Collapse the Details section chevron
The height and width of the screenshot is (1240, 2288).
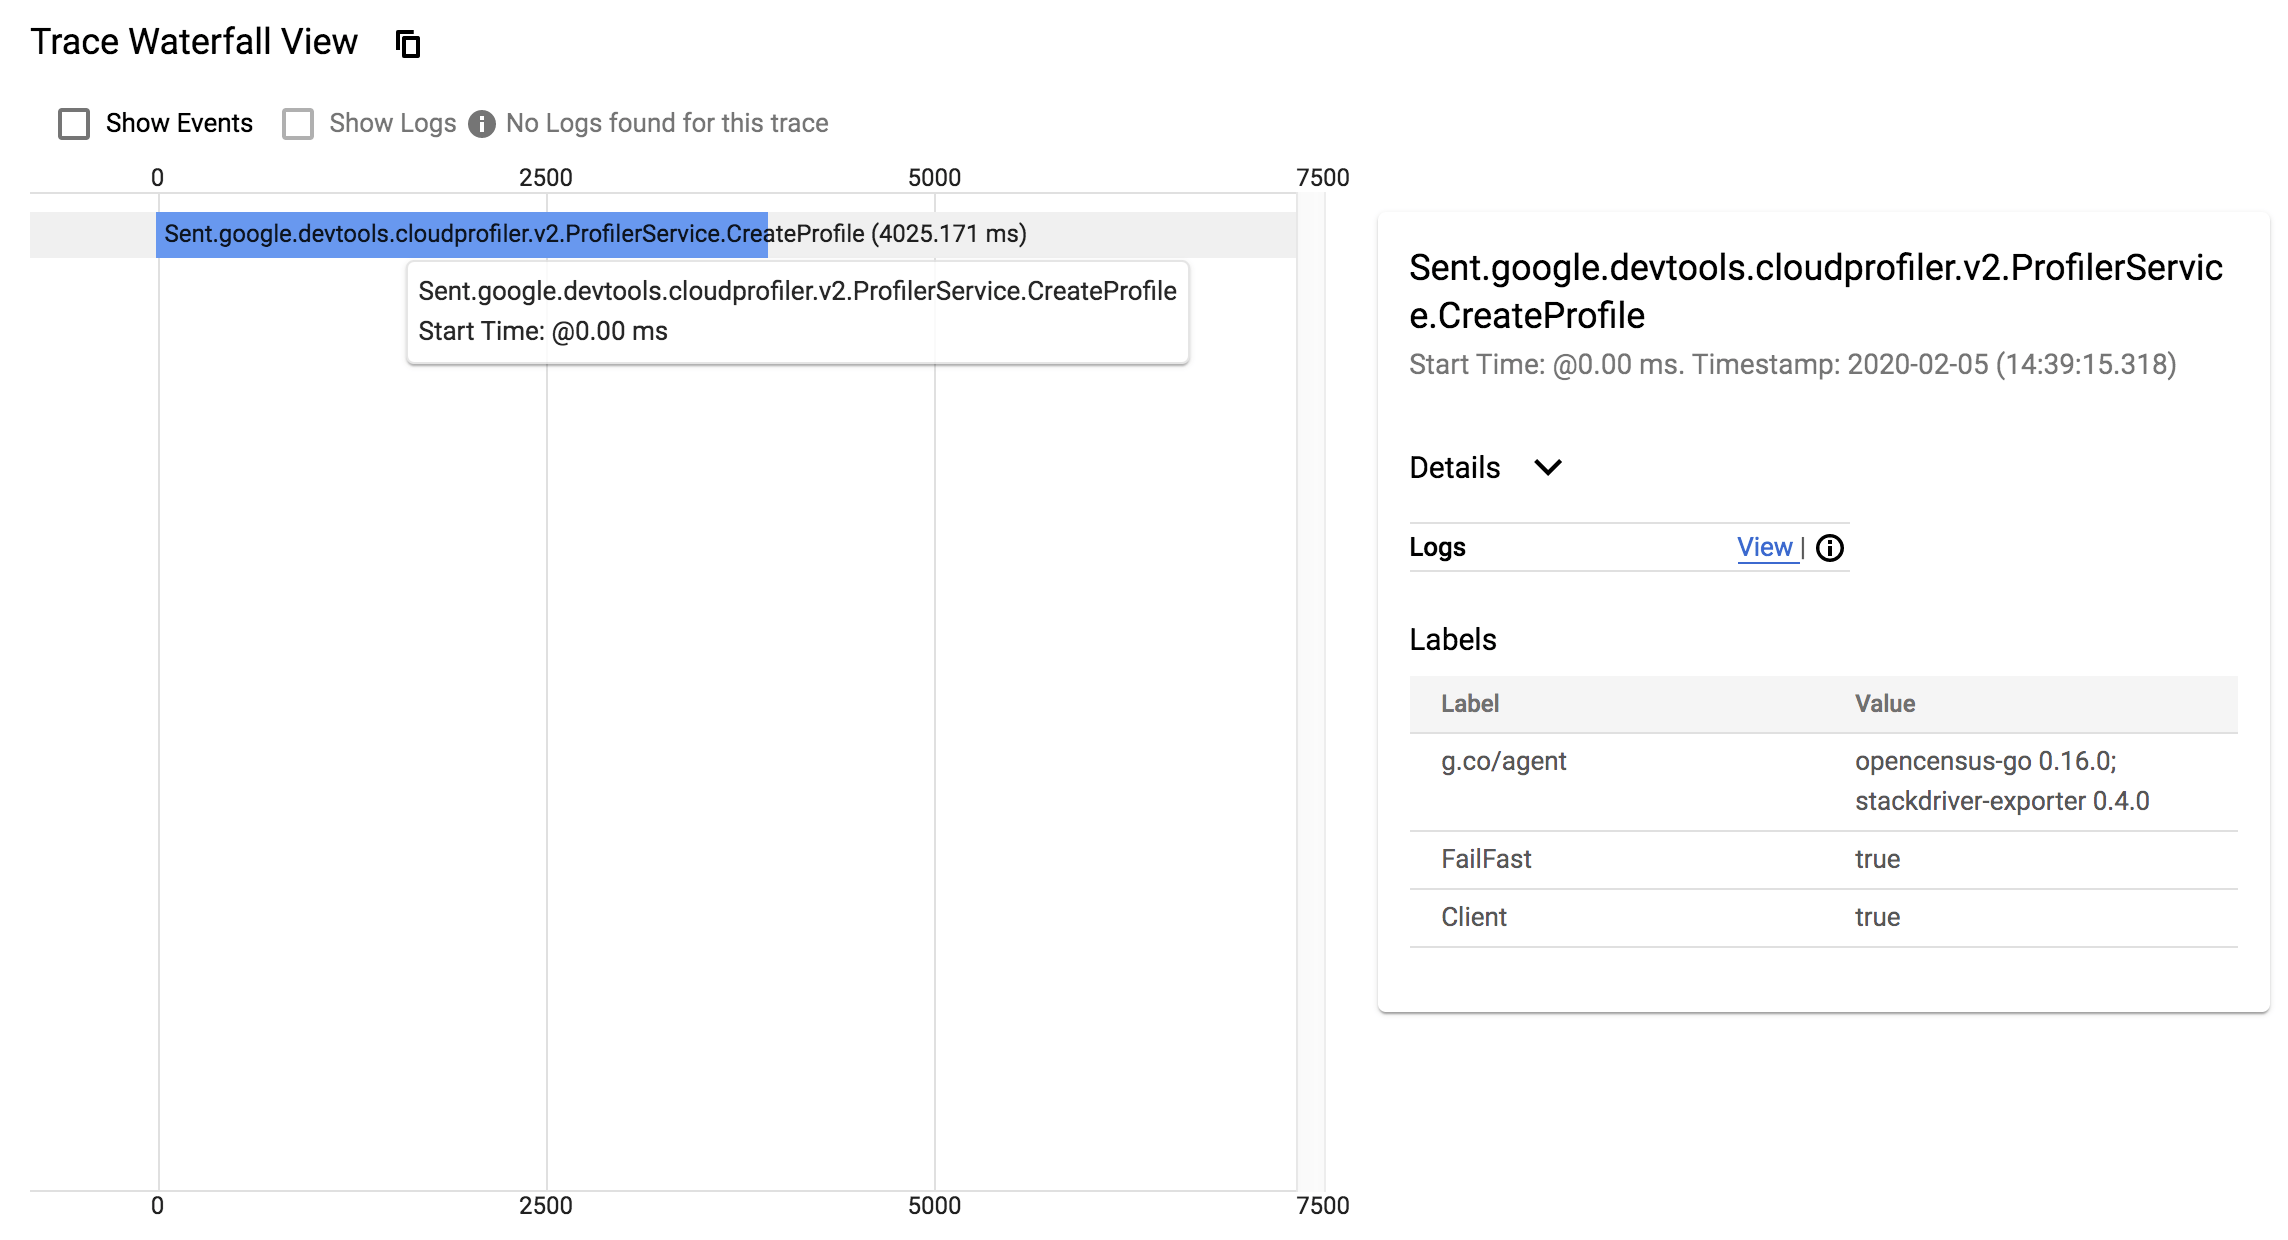coord(1548,467)
